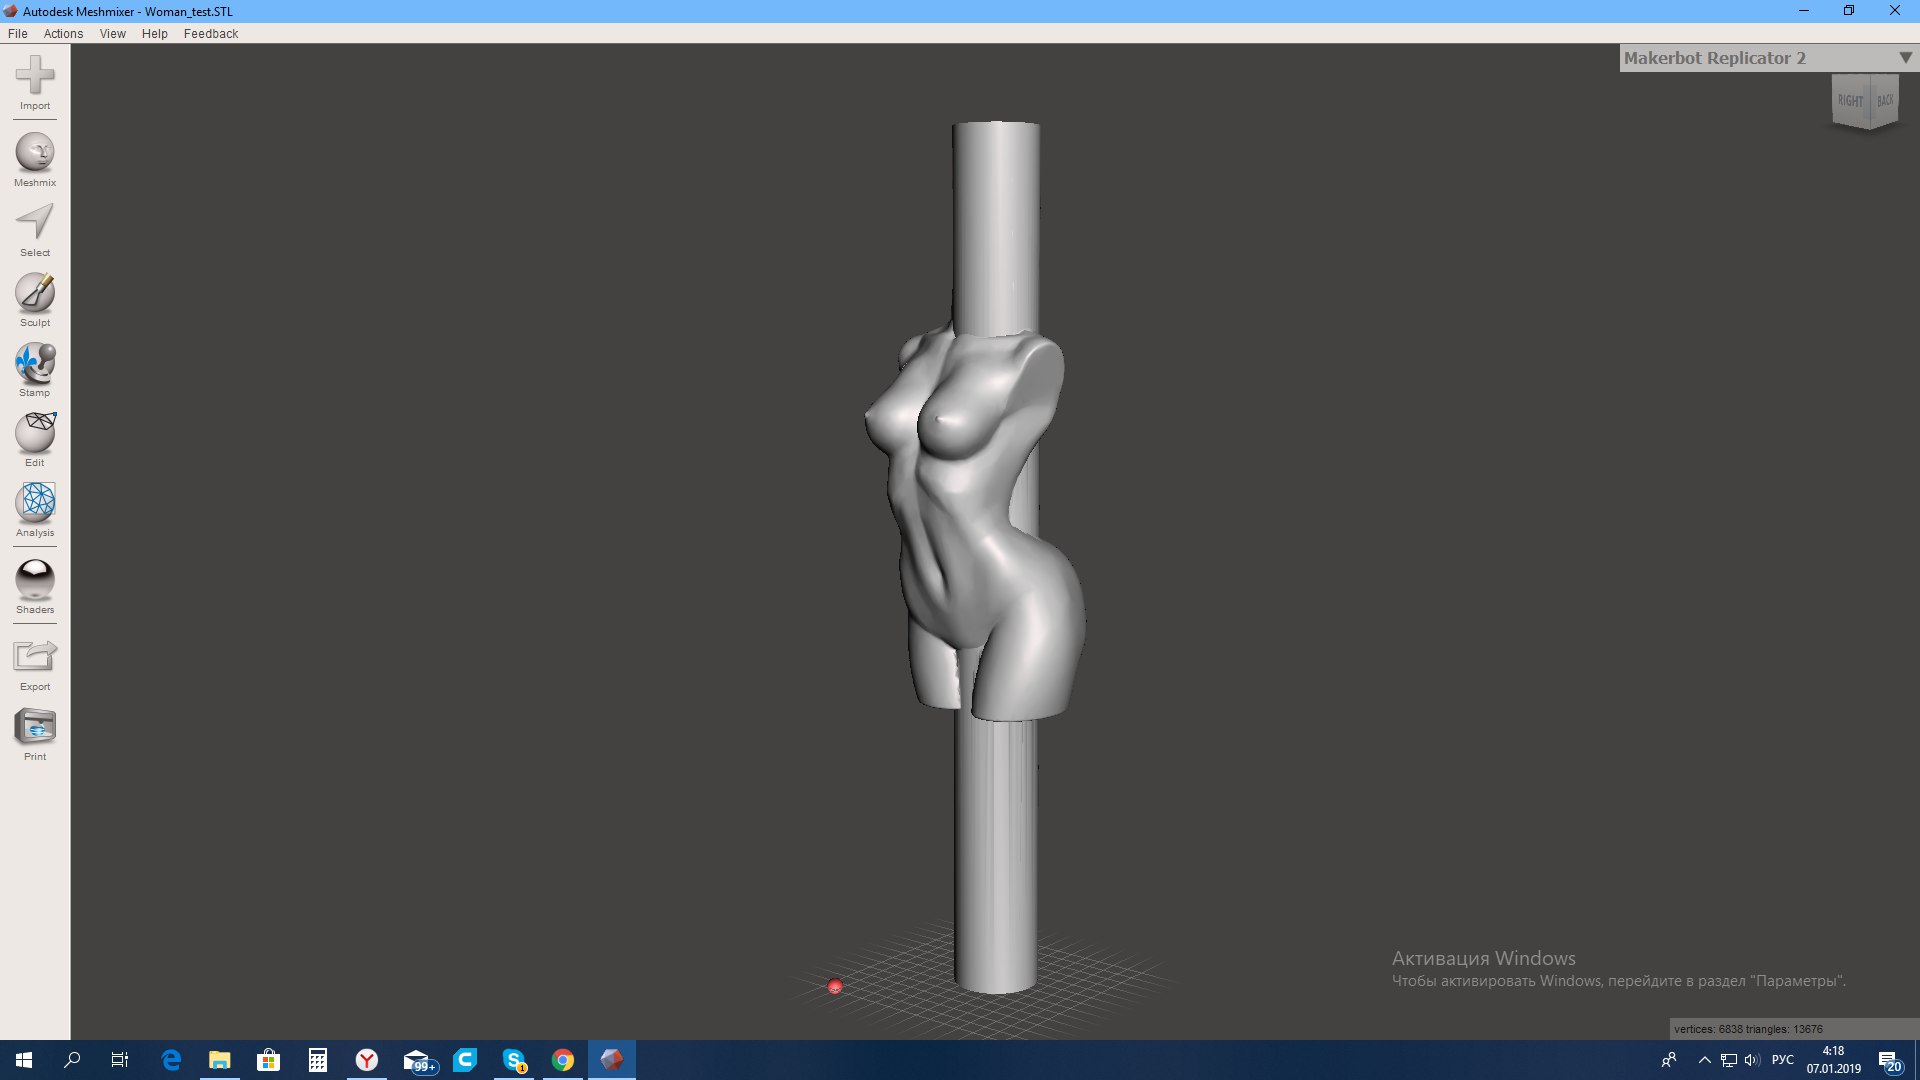Open the Shaders sphere panel
1920x1080 pixels.
point(35,580)
